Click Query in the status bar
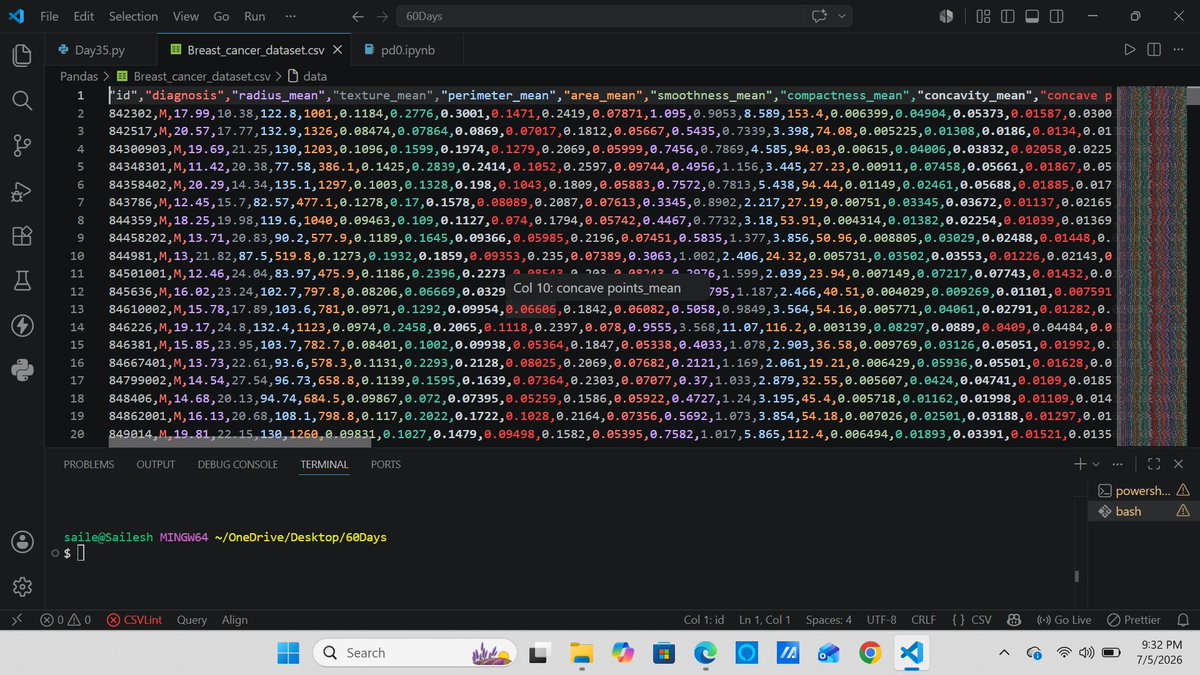The width and height of the screenshot is (1200, 675). tap(192, 620)
